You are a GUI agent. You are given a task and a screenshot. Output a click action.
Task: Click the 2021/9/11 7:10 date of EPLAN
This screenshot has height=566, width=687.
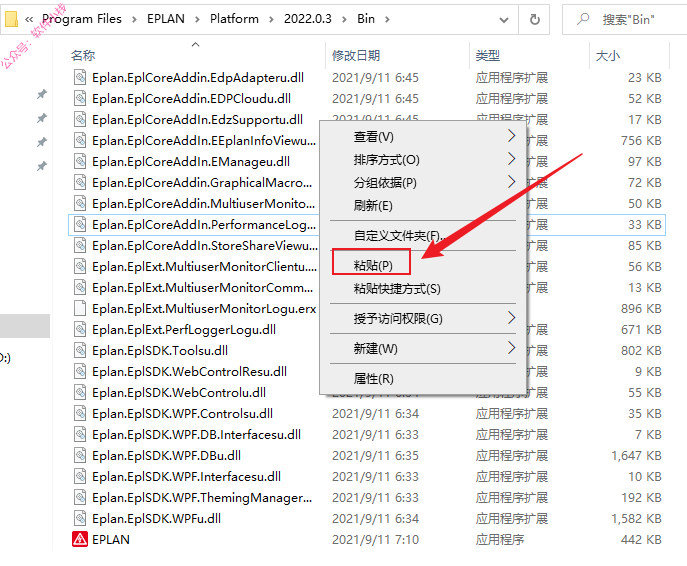tap(375, 540)
